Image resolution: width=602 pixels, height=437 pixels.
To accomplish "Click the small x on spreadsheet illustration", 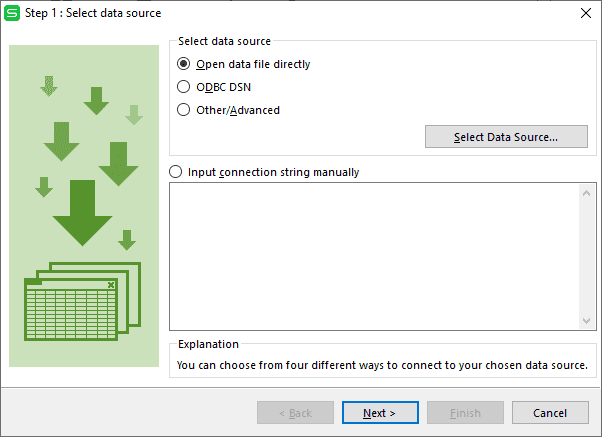I will click(111, 285).
